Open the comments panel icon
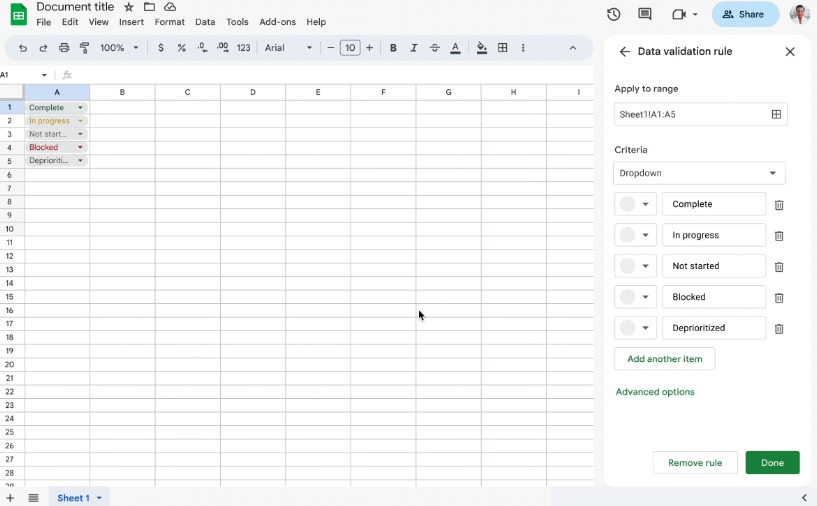This screenshot has height=506, width=817. click(x=645, y=14)
